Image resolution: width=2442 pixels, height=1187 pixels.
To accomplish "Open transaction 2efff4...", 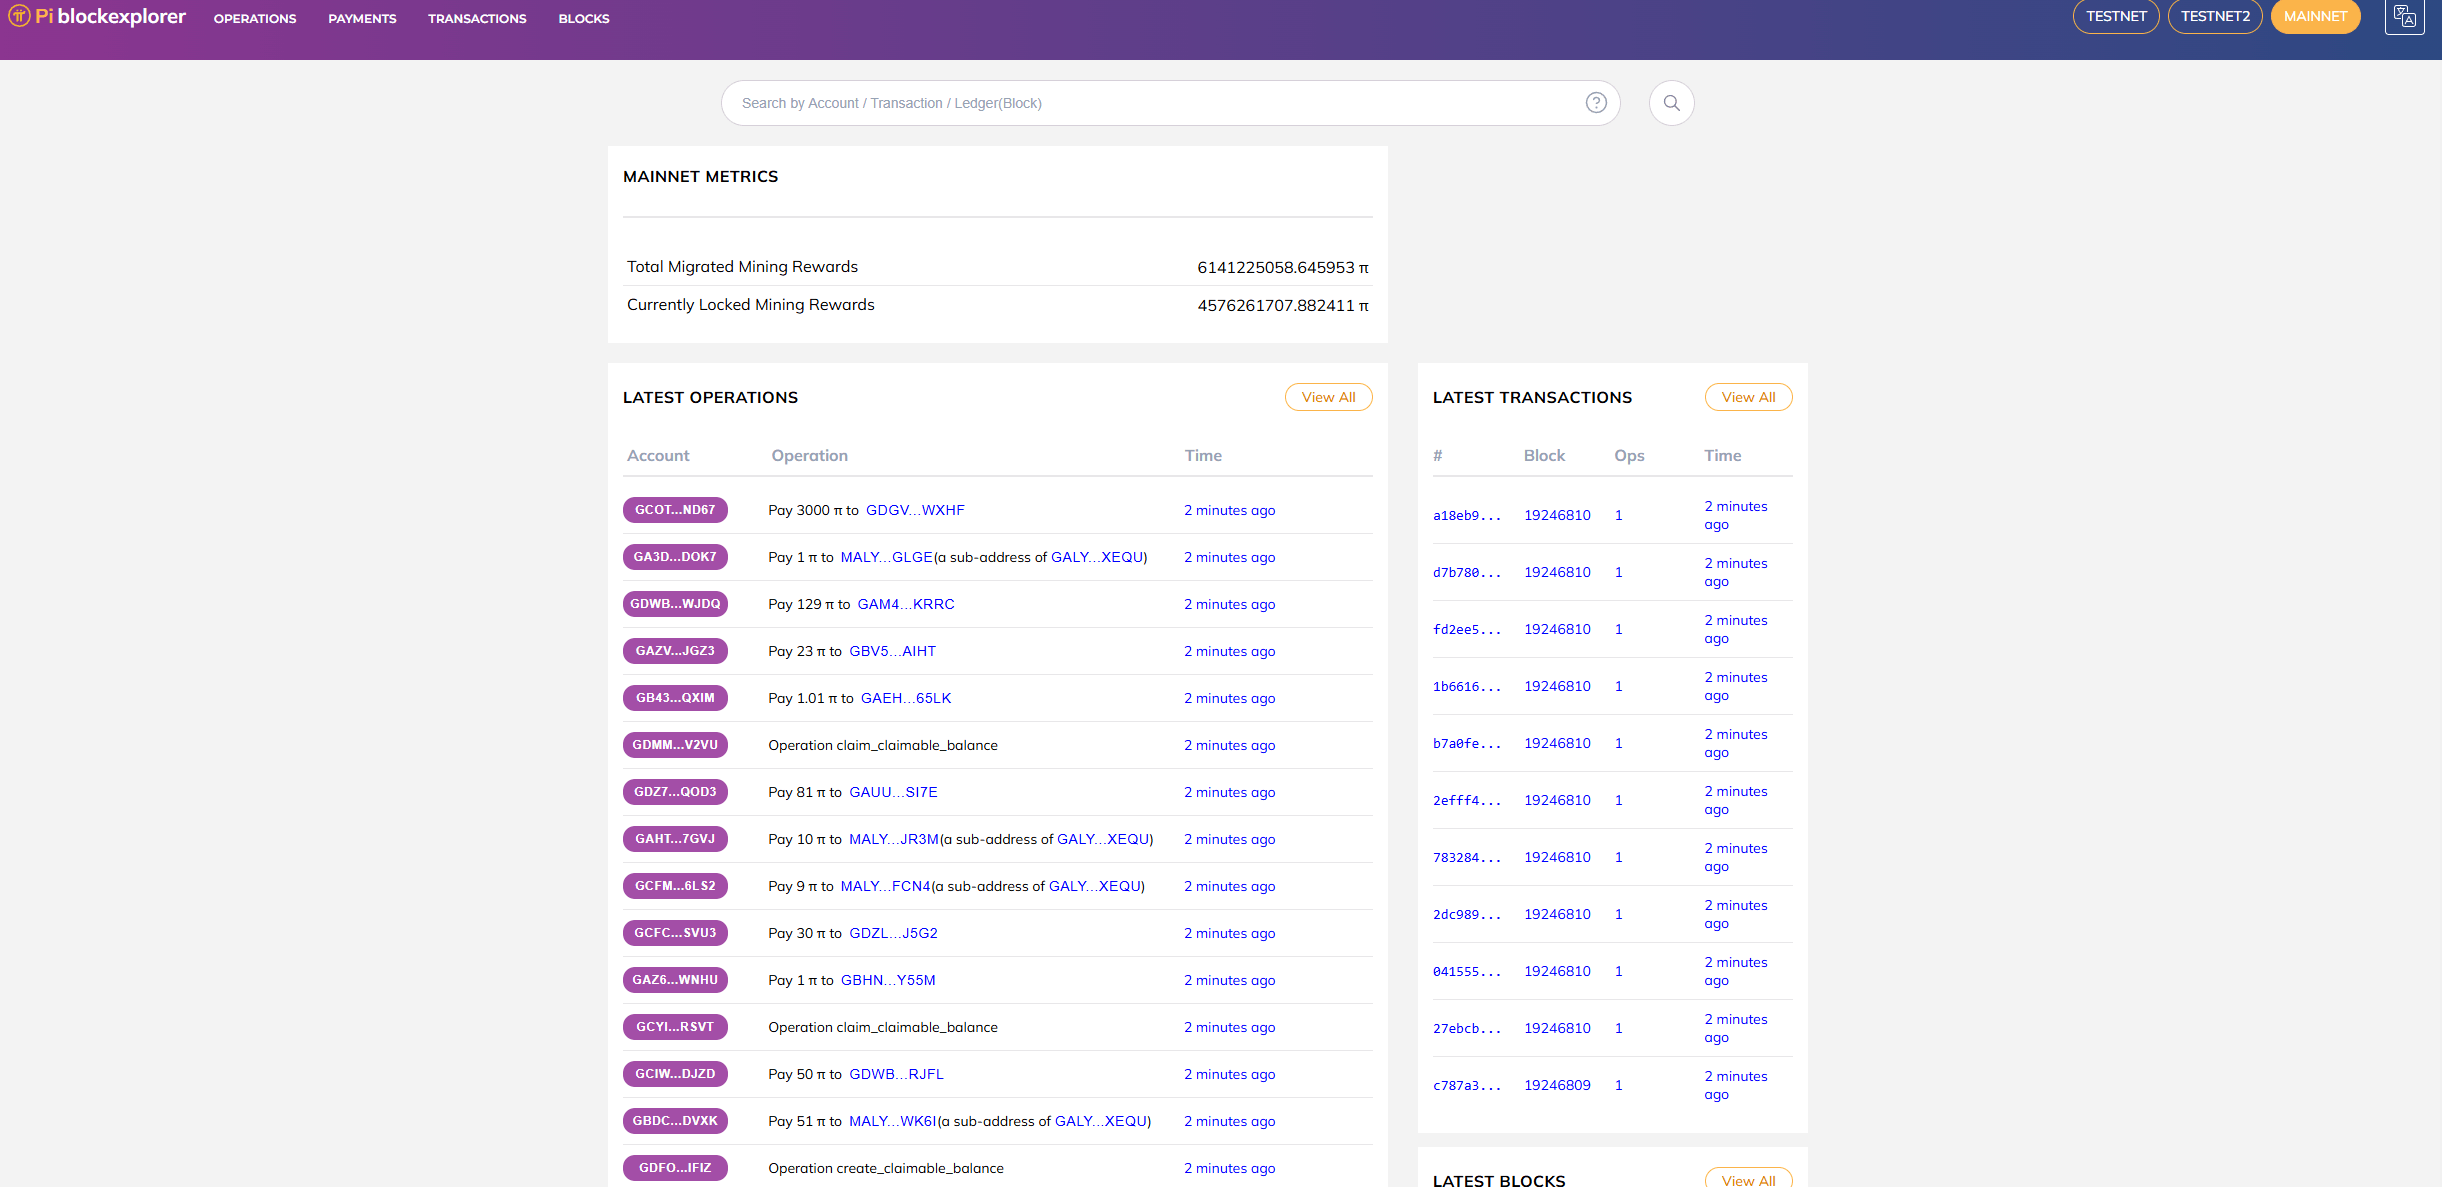I will coord(1467,801).
